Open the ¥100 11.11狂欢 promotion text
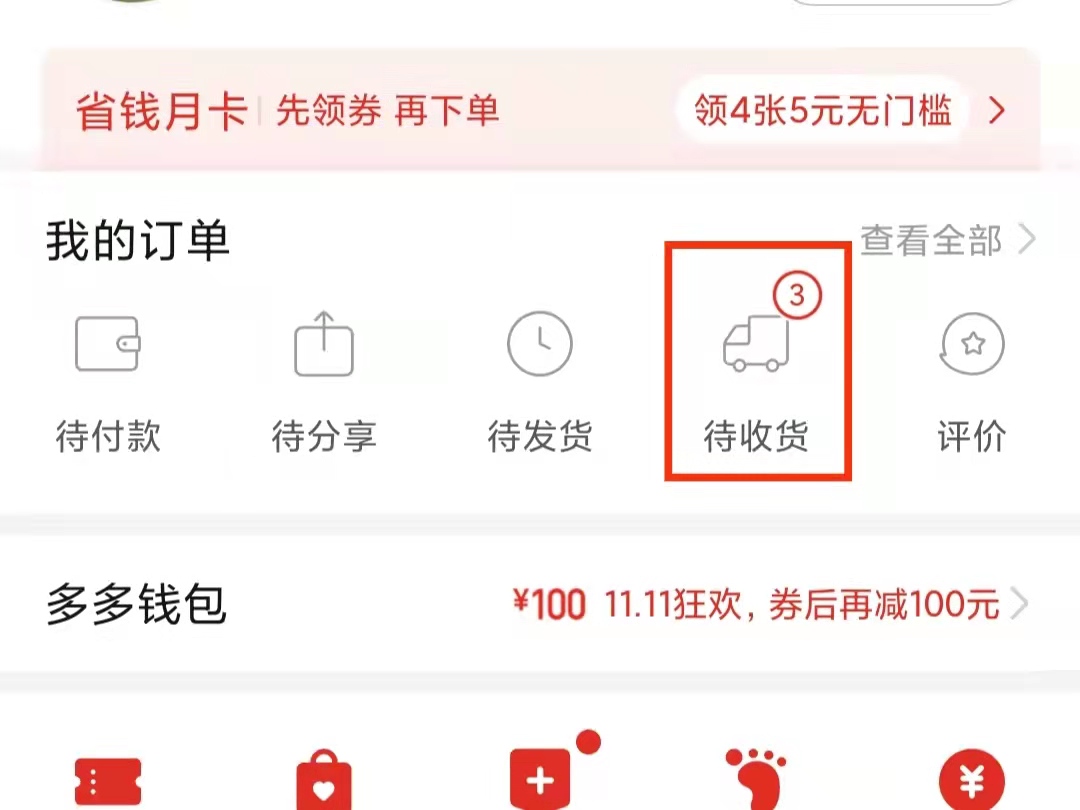The height and width of the screenshot is (810, 1080). (x=756, y=604)
